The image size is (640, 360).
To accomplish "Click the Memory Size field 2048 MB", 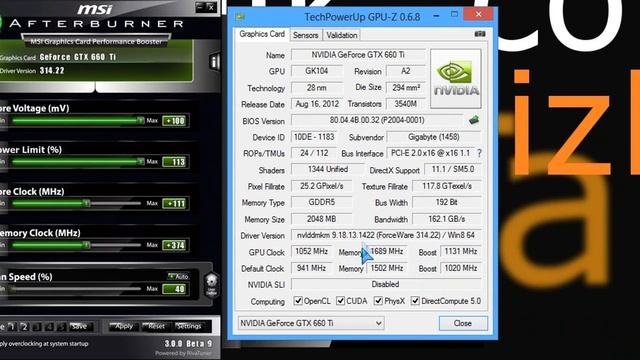I will [x=322, y=219].
